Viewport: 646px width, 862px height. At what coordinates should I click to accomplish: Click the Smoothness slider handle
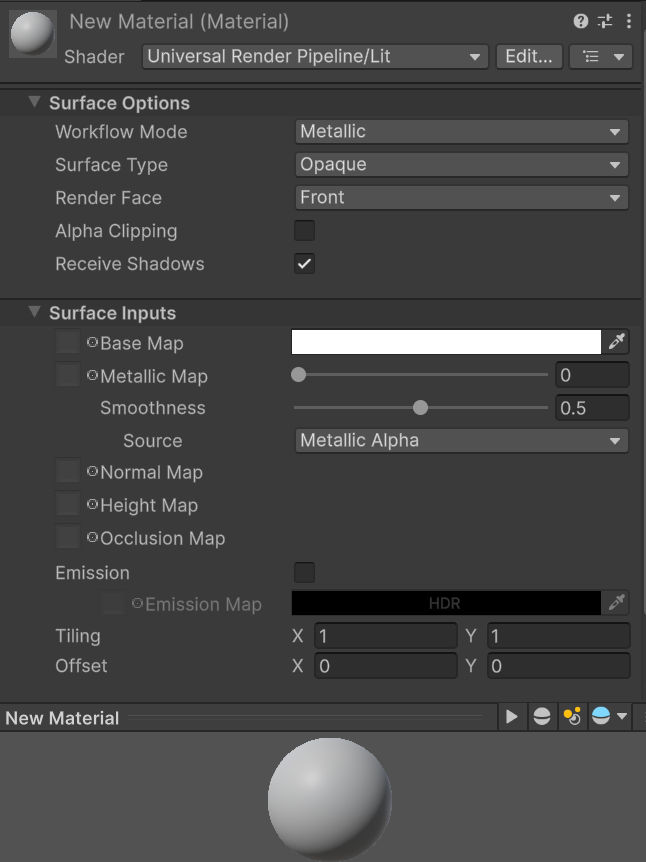pos(420,407)
